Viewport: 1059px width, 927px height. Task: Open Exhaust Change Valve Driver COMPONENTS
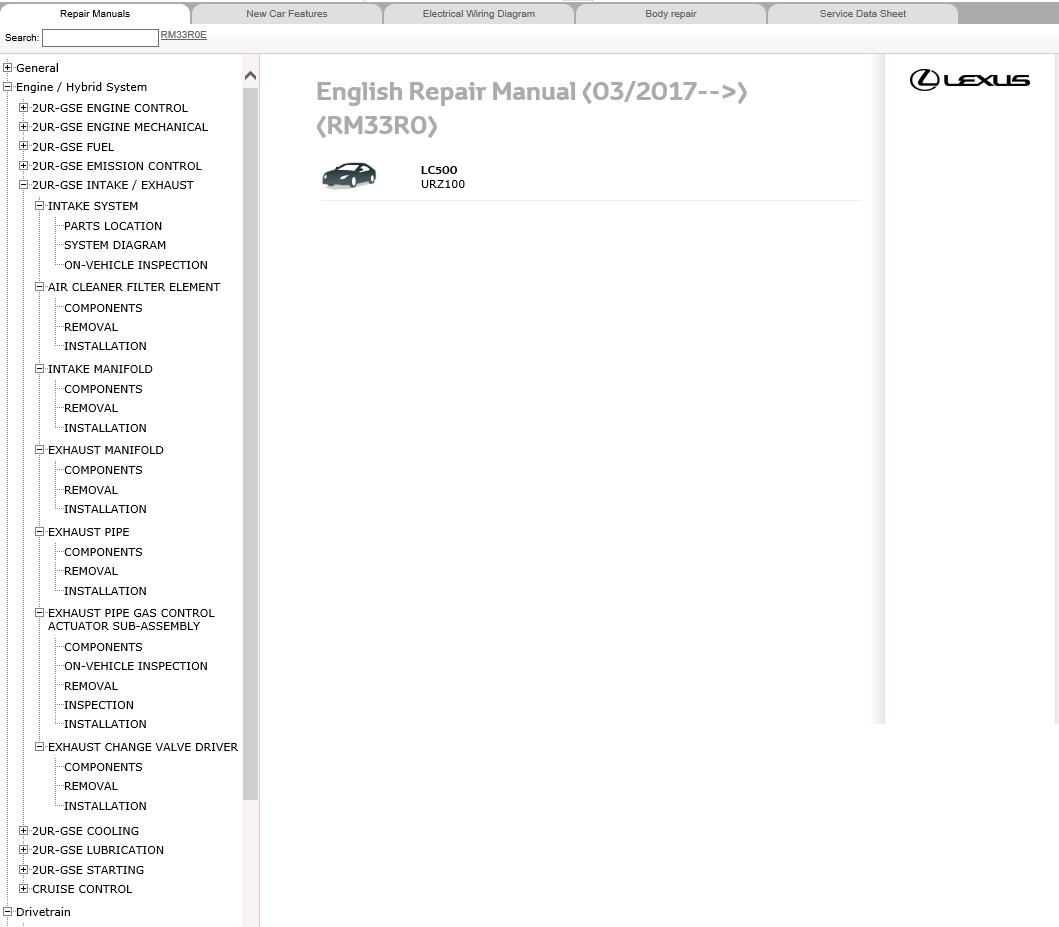coord(103,767)
